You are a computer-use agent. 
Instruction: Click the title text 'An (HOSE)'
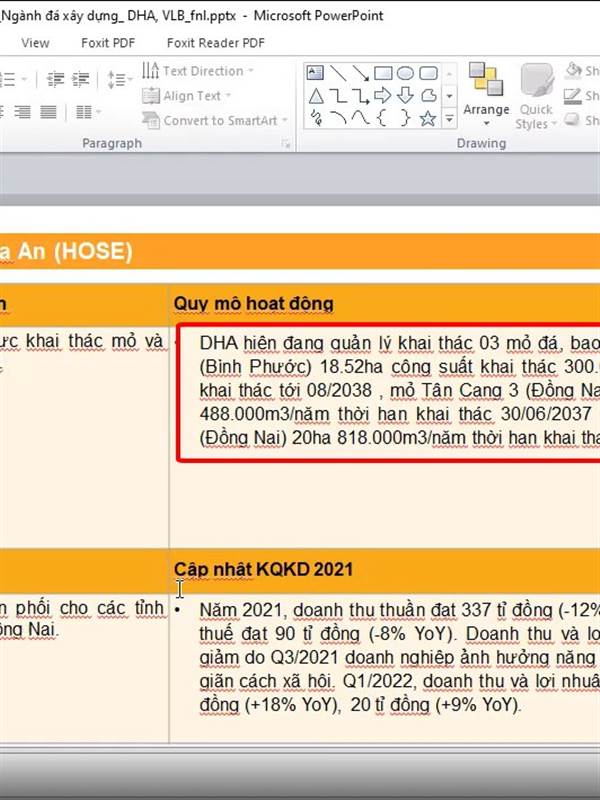[74, 252]
